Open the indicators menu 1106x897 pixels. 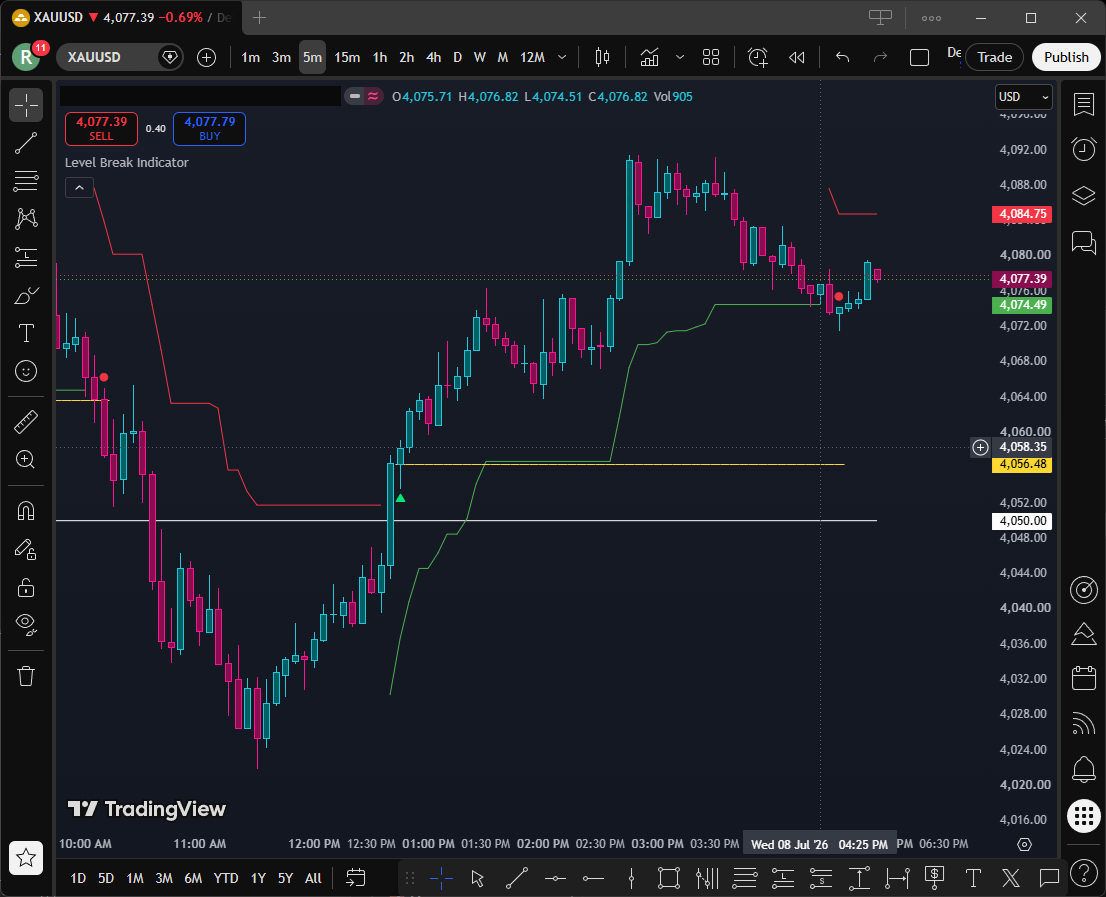650,57
